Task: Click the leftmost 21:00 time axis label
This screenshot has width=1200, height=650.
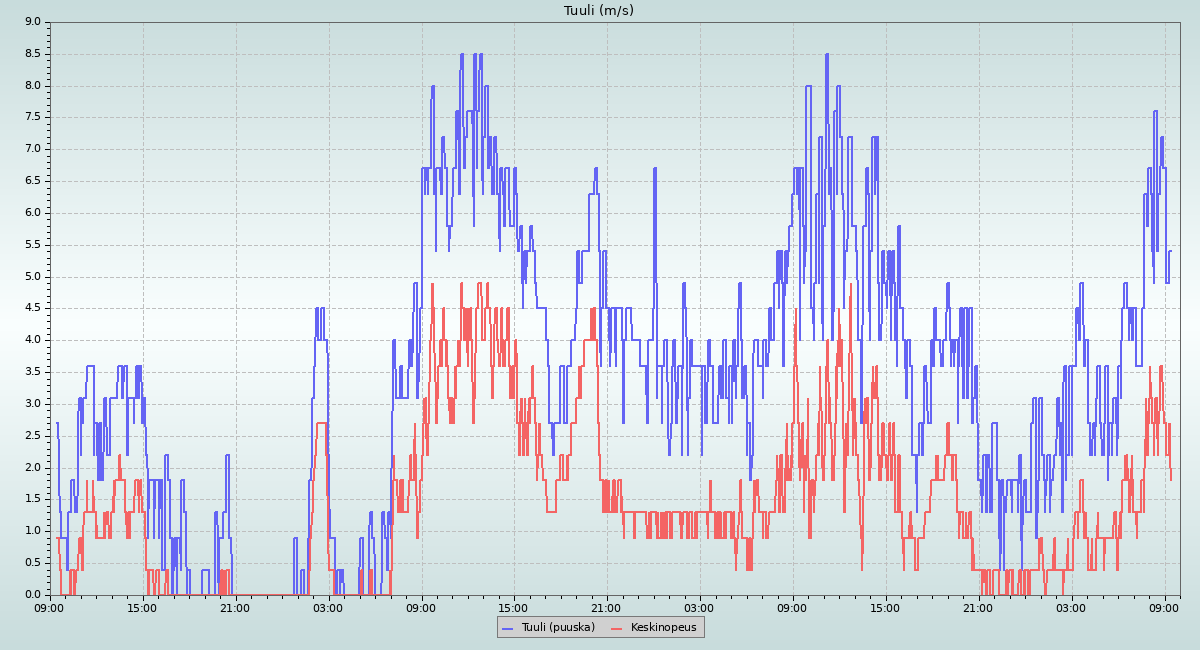Action: 235,607
